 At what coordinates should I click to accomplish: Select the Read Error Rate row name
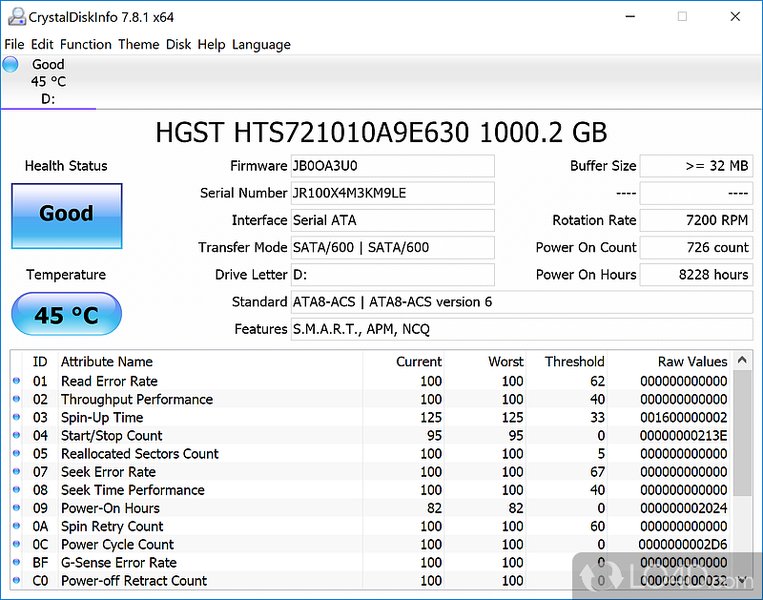tap(109, 381)
